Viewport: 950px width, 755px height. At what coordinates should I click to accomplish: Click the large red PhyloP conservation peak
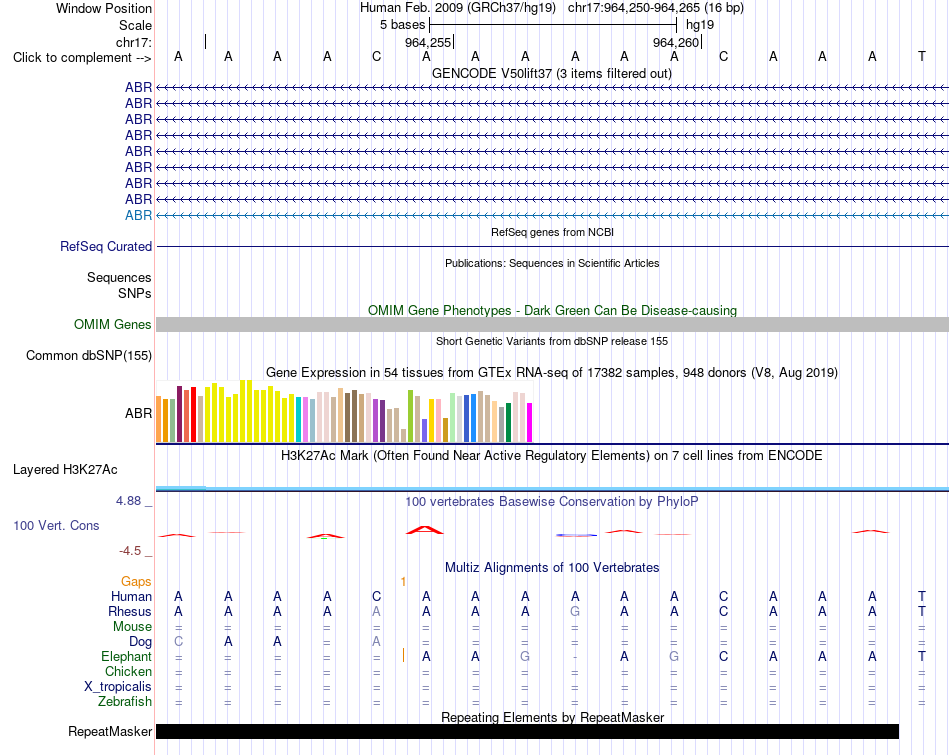425,530
